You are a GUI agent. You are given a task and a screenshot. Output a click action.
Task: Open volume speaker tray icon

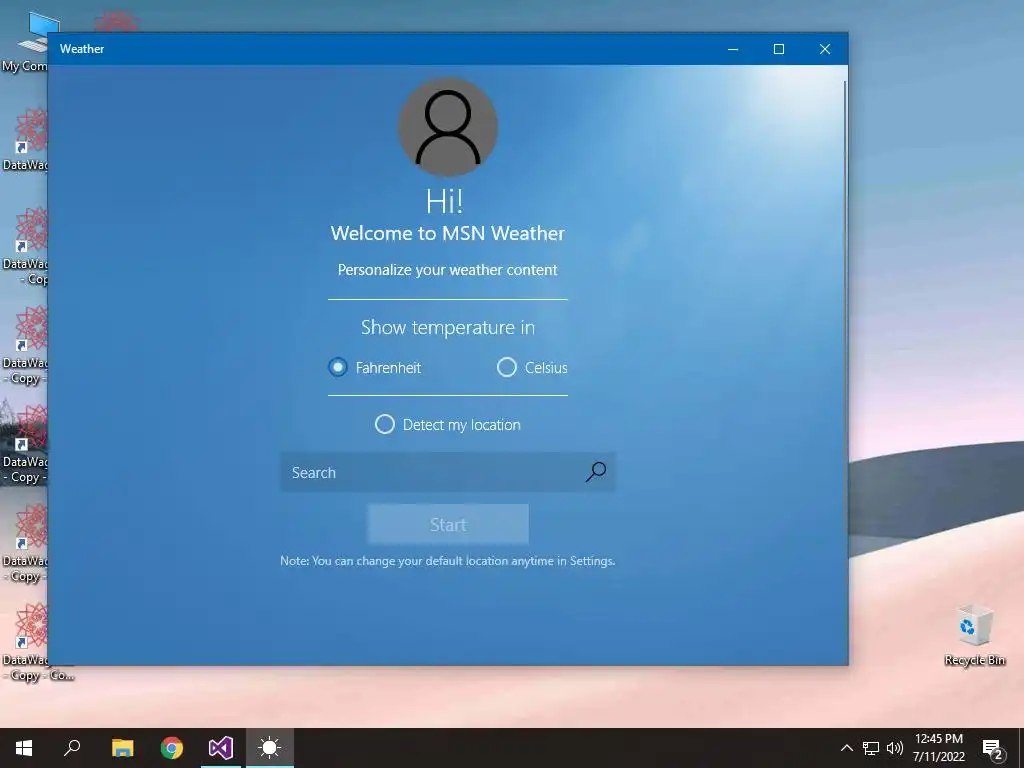[895, 748]
